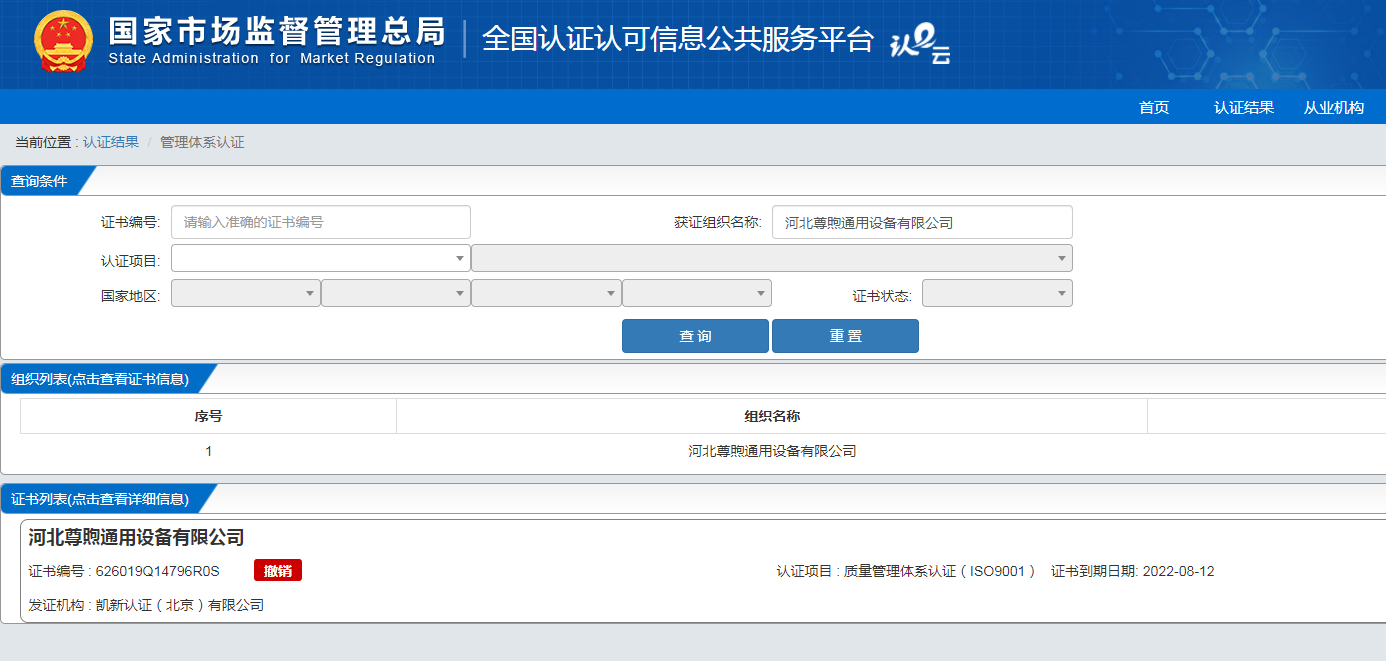The height and width of the screenshot is (661, 1386).
Task: Open the second 国家地区 dropdown
Action: [x=396, y=293]
